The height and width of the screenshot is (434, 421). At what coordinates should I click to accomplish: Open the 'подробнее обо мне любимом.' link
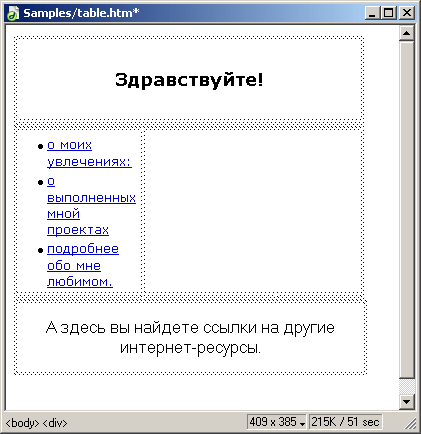[x=83, y=265]
